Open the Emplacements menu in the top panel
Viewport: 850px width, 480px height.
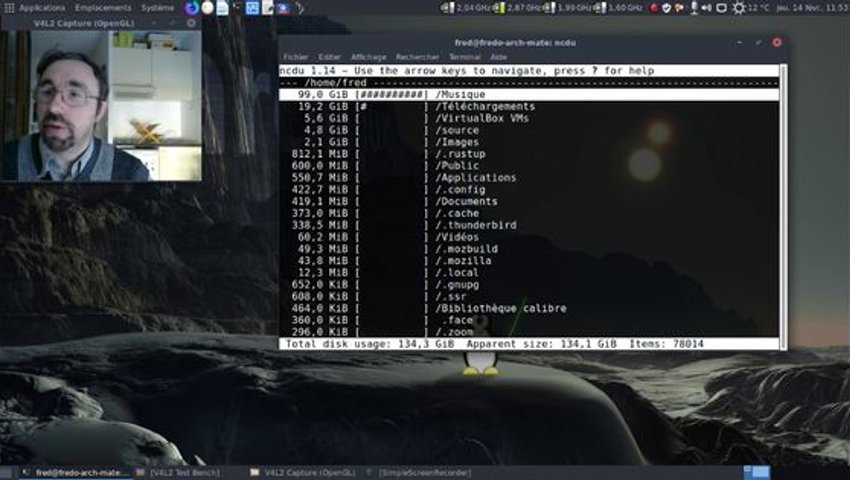coord(103,8)
